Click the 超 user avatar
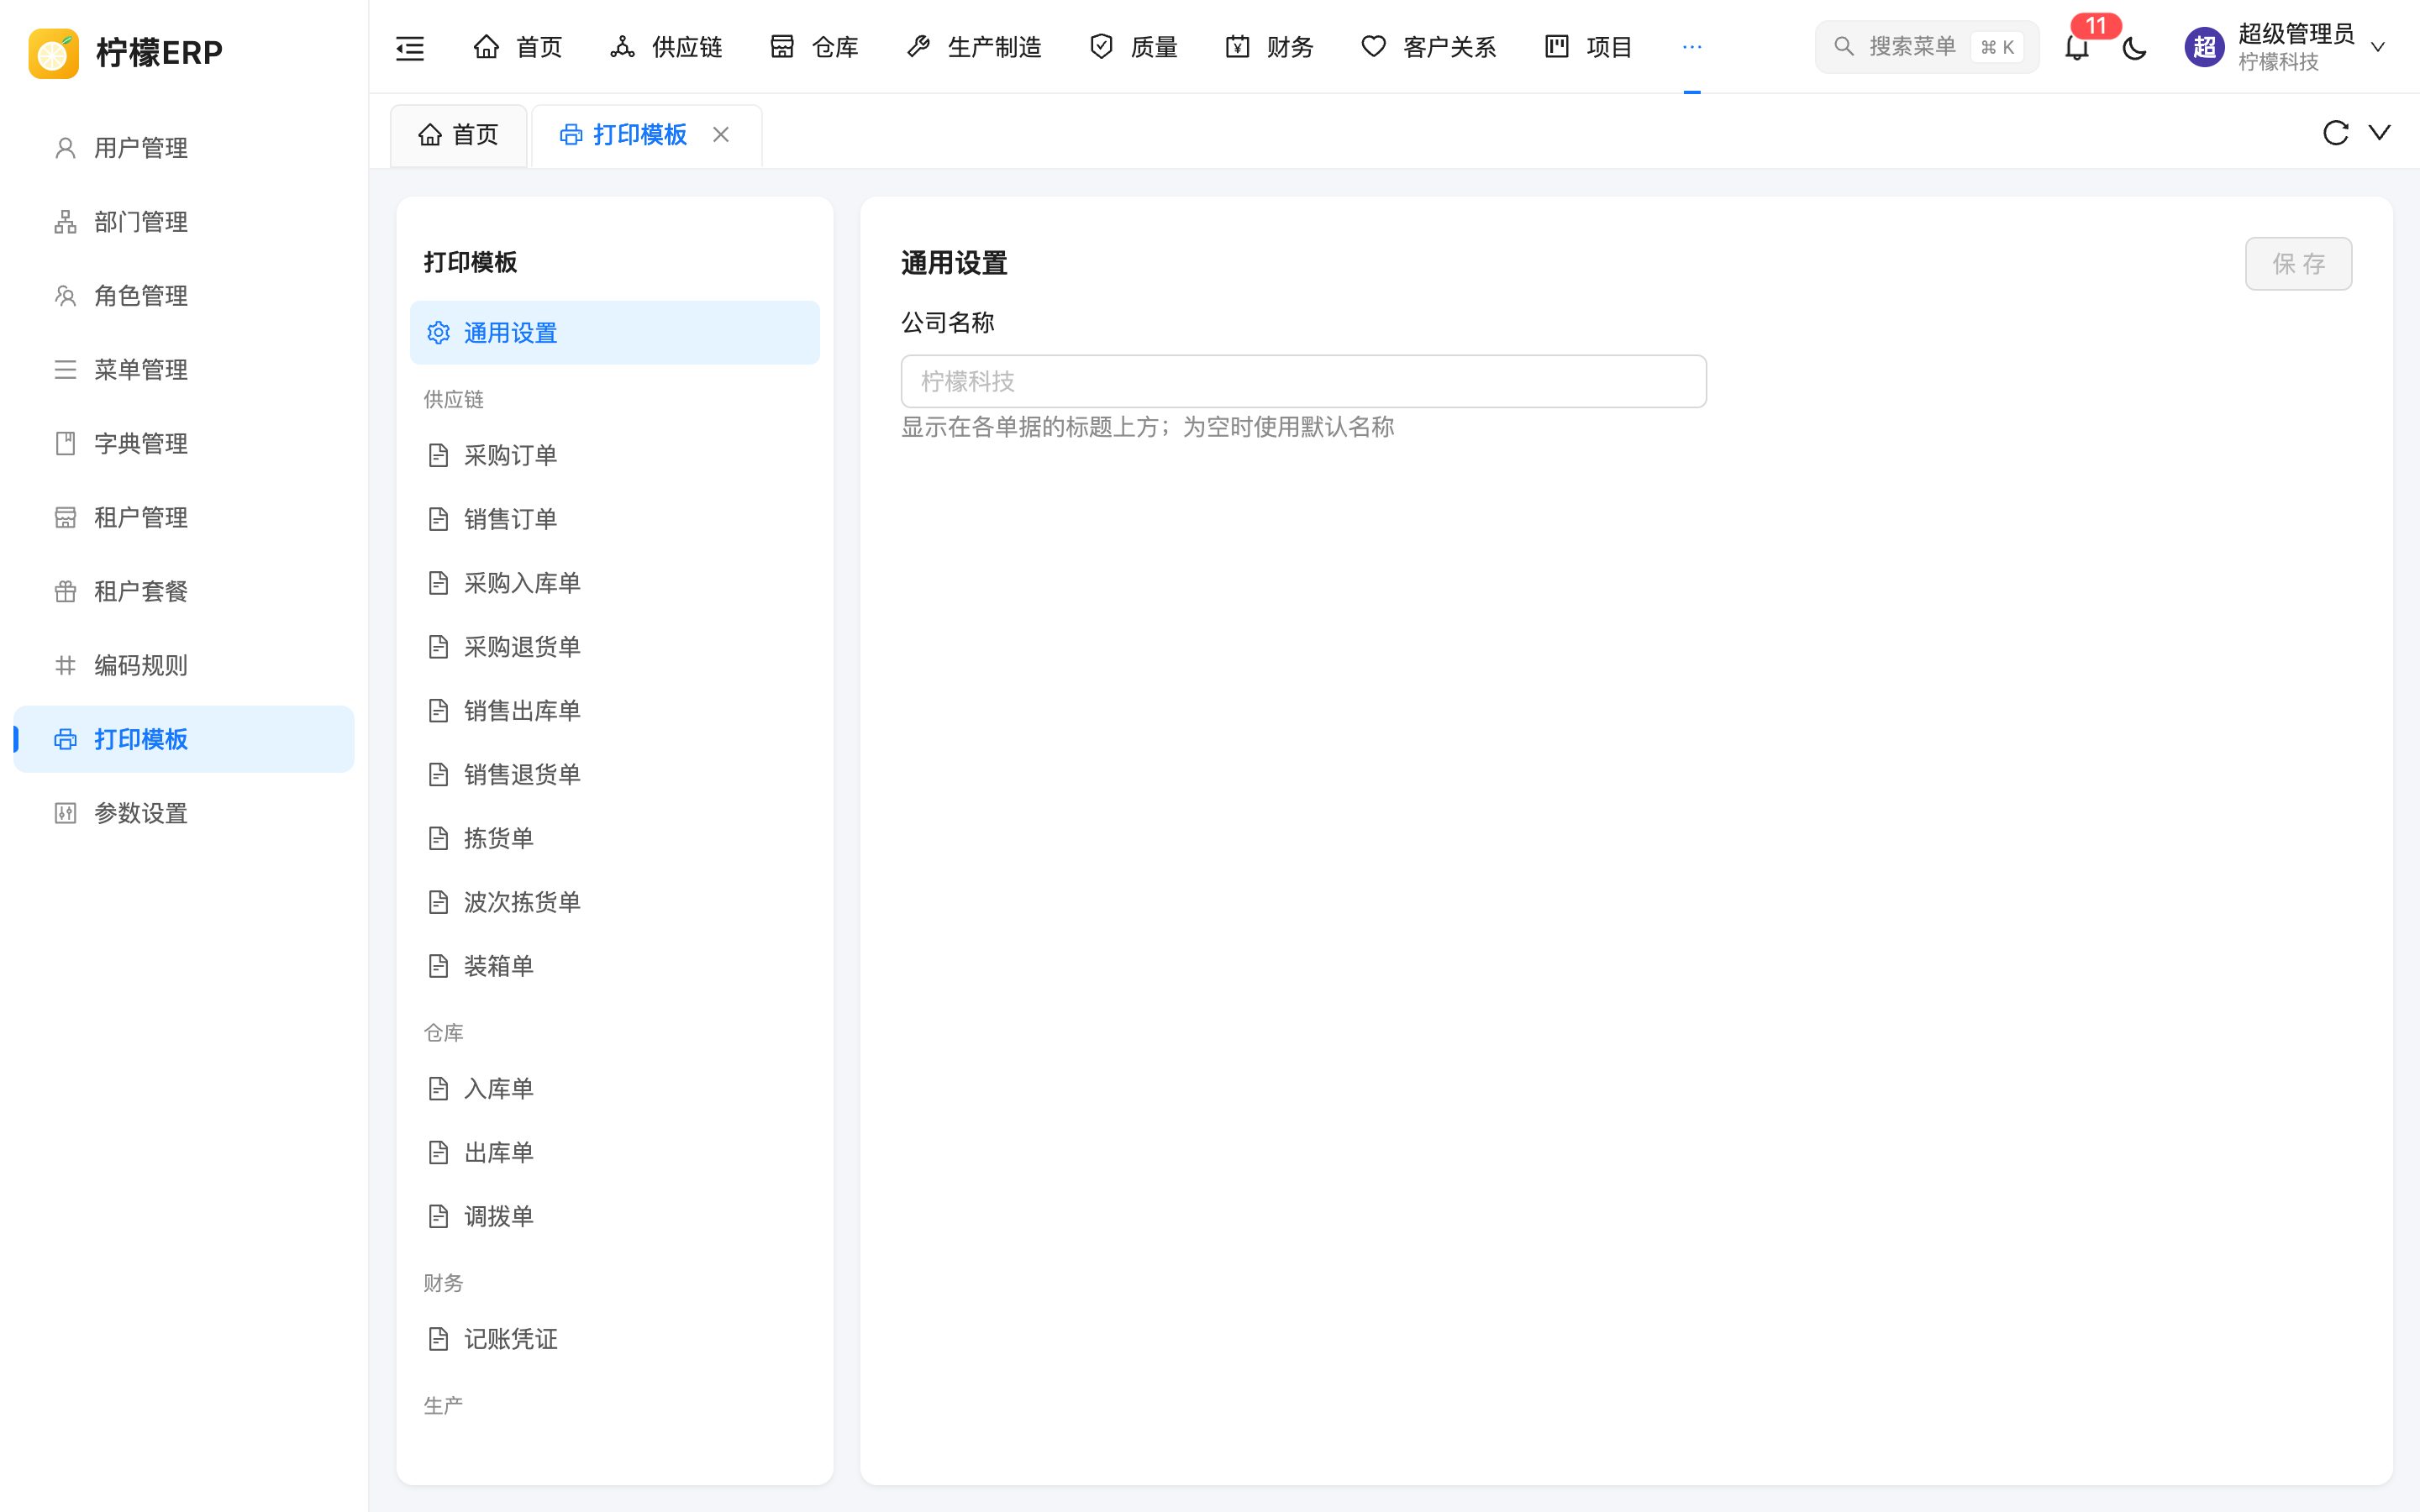The image size is (2420, 1512). coord(2204,47)
